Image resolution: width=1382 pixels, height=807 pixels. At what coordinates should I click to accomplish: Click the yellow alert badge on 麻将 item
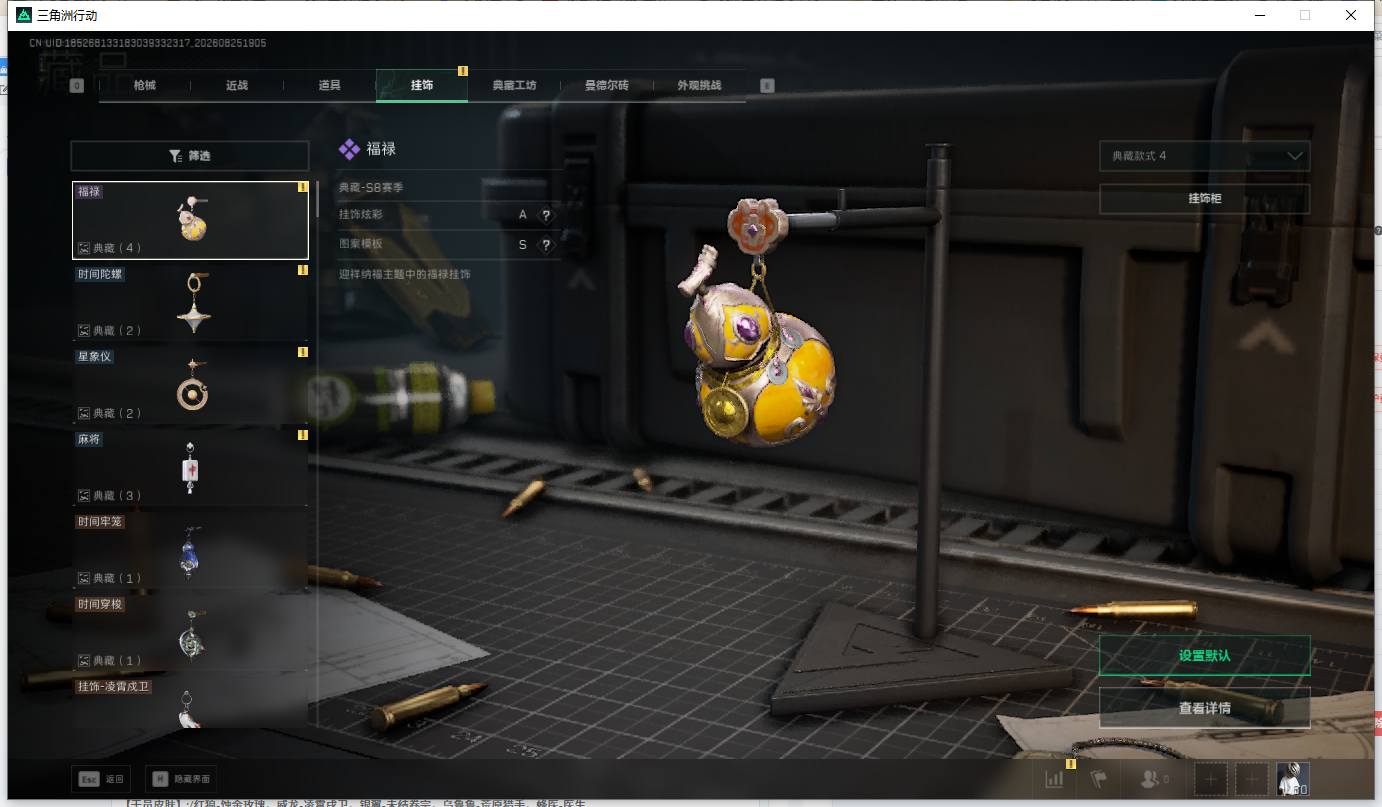tap(302, 435)
